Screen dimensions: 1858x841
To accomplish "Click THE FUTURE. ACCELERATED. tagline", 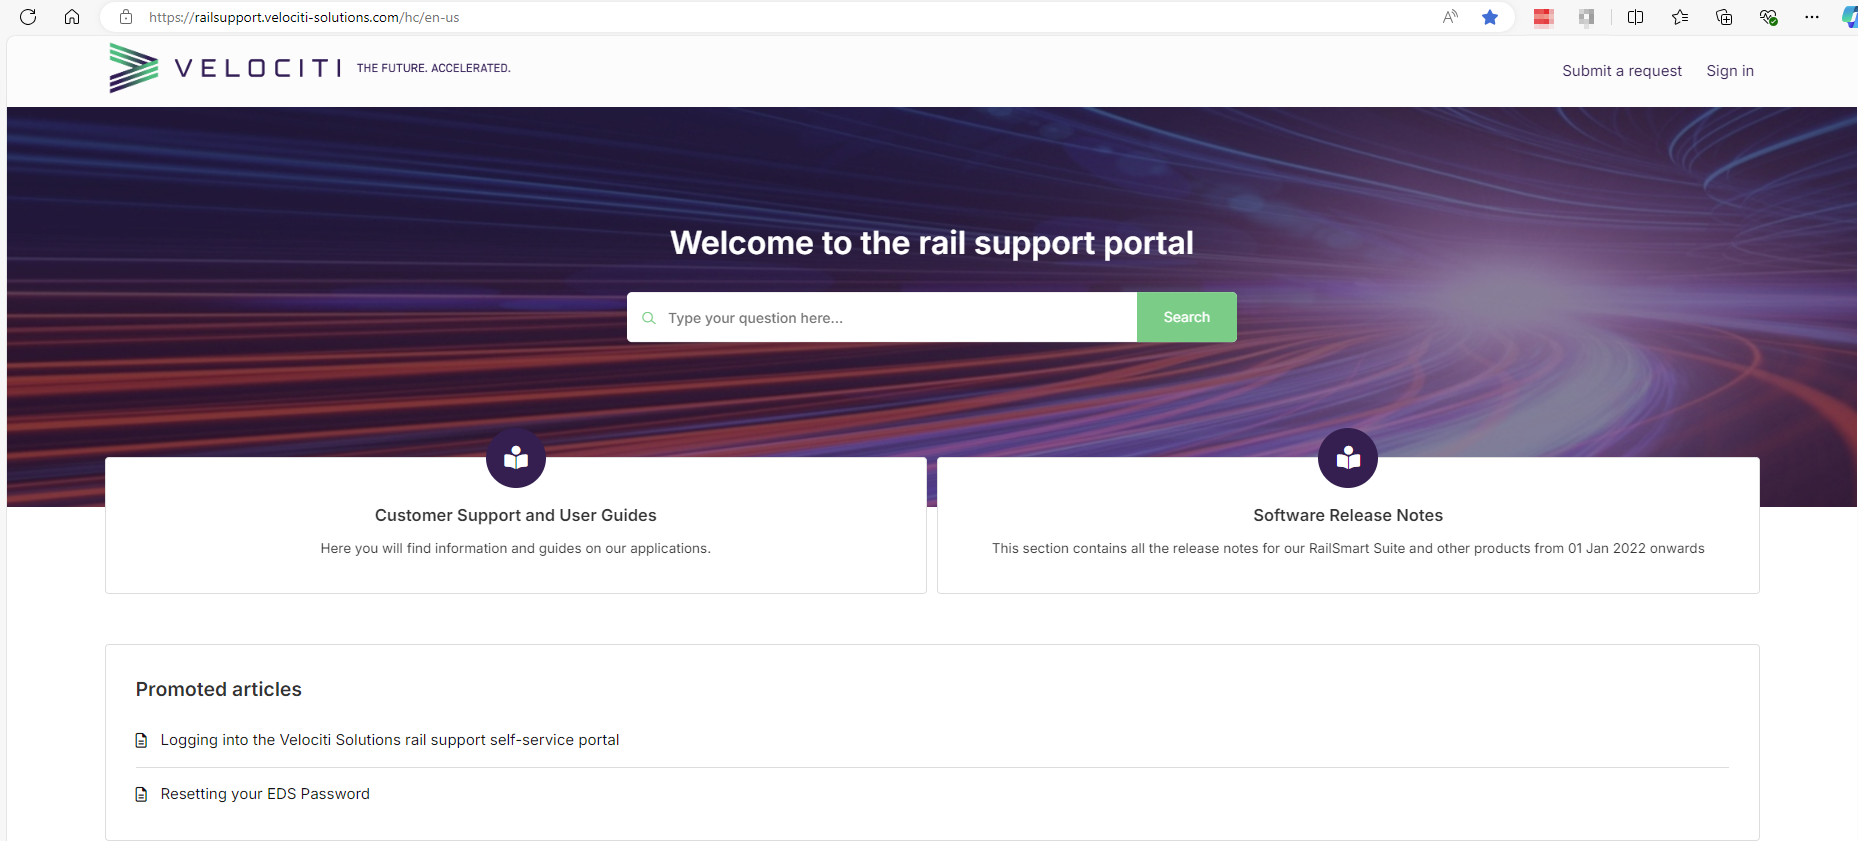I will point(434,68).
